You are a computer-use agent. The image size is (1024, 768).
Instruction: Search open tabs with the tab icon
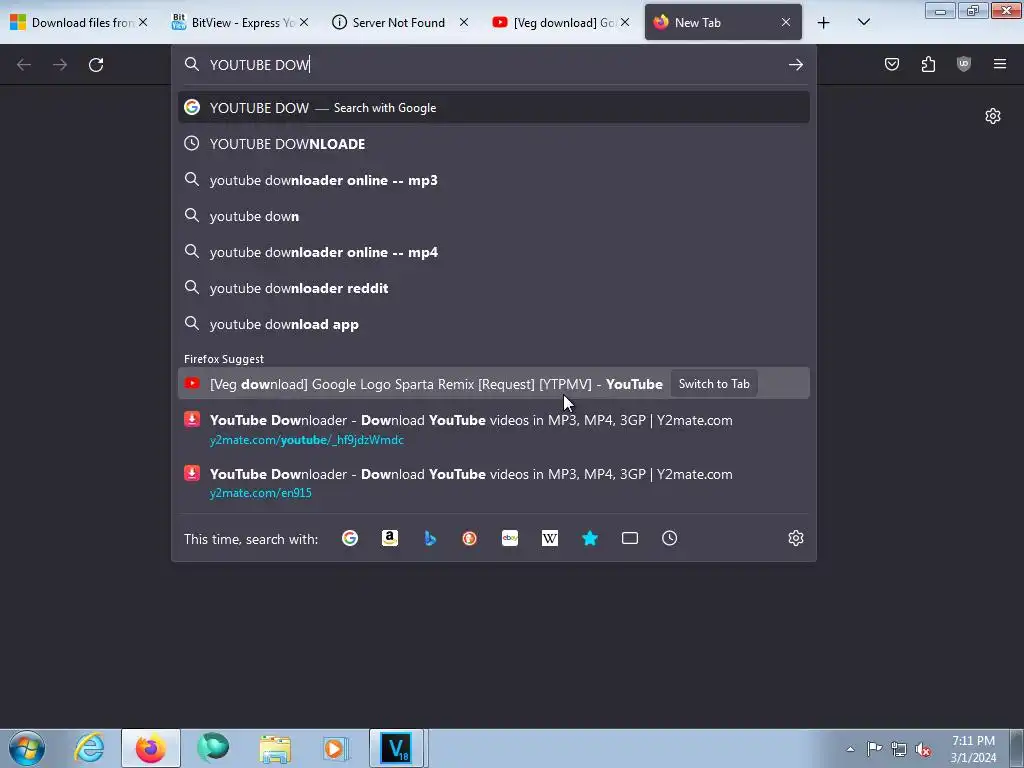(x=630, y=538)
